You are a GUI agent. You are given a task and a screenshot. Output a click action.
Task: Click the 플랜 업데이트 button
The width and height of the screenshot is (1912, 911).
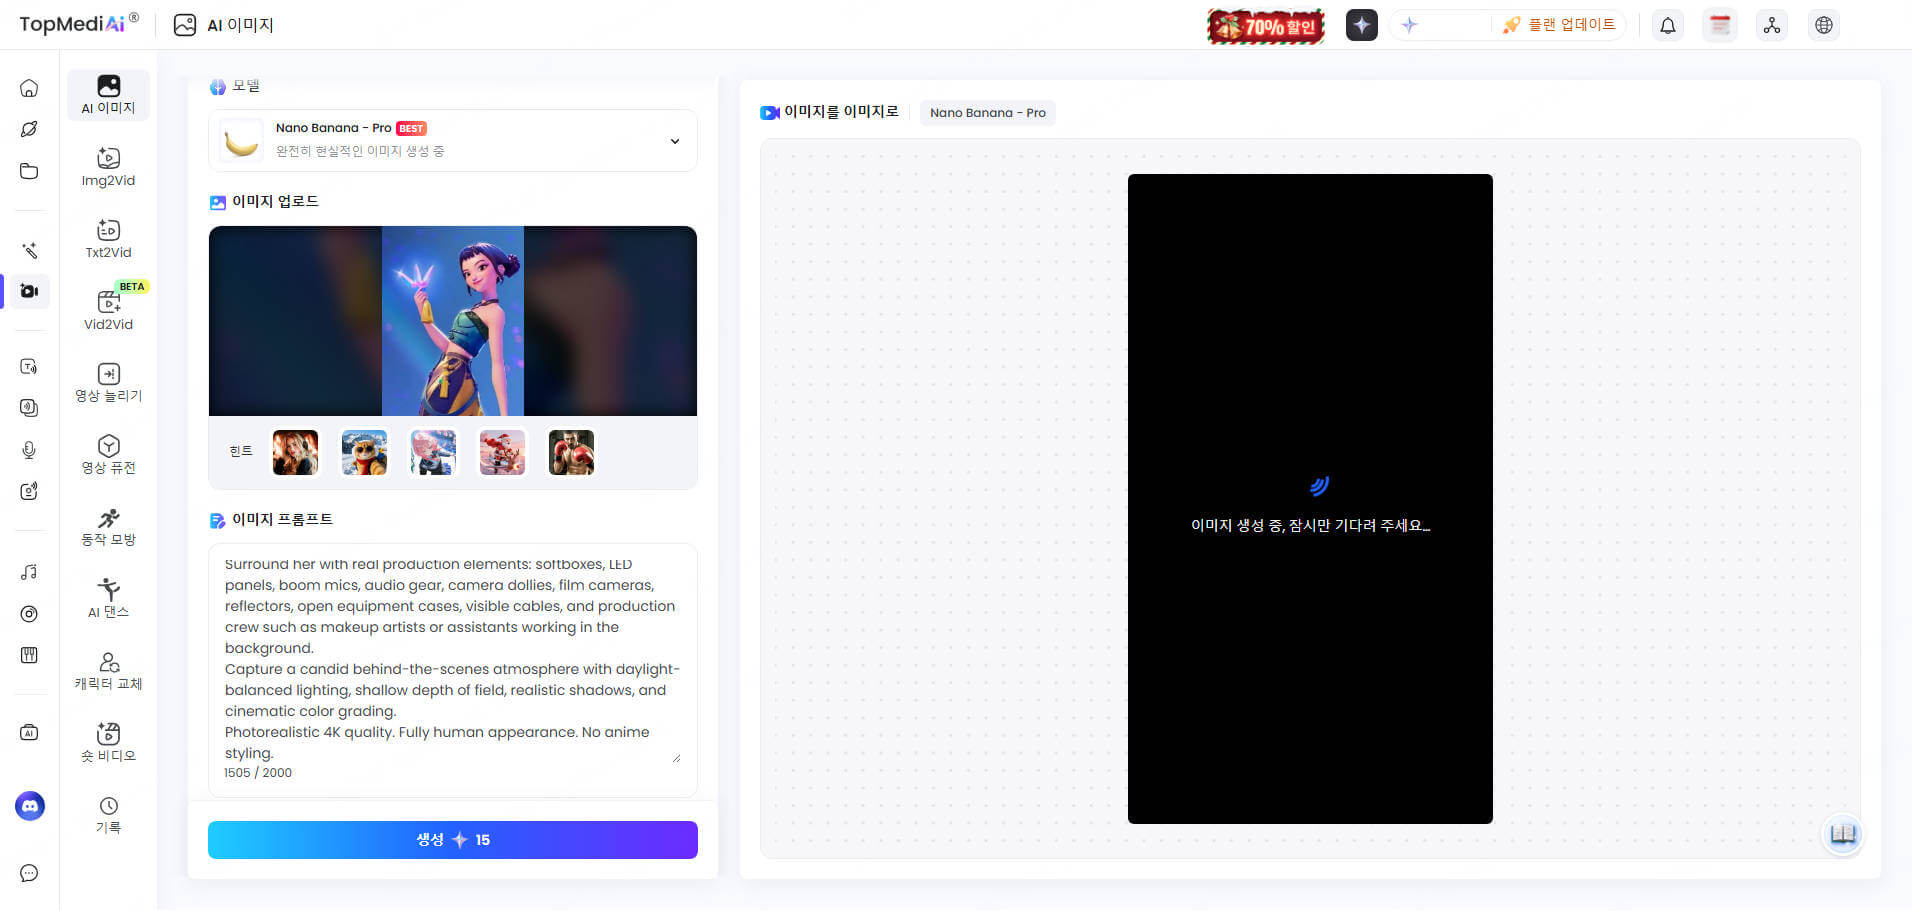pyautogui.click(x=1560, y=25)
